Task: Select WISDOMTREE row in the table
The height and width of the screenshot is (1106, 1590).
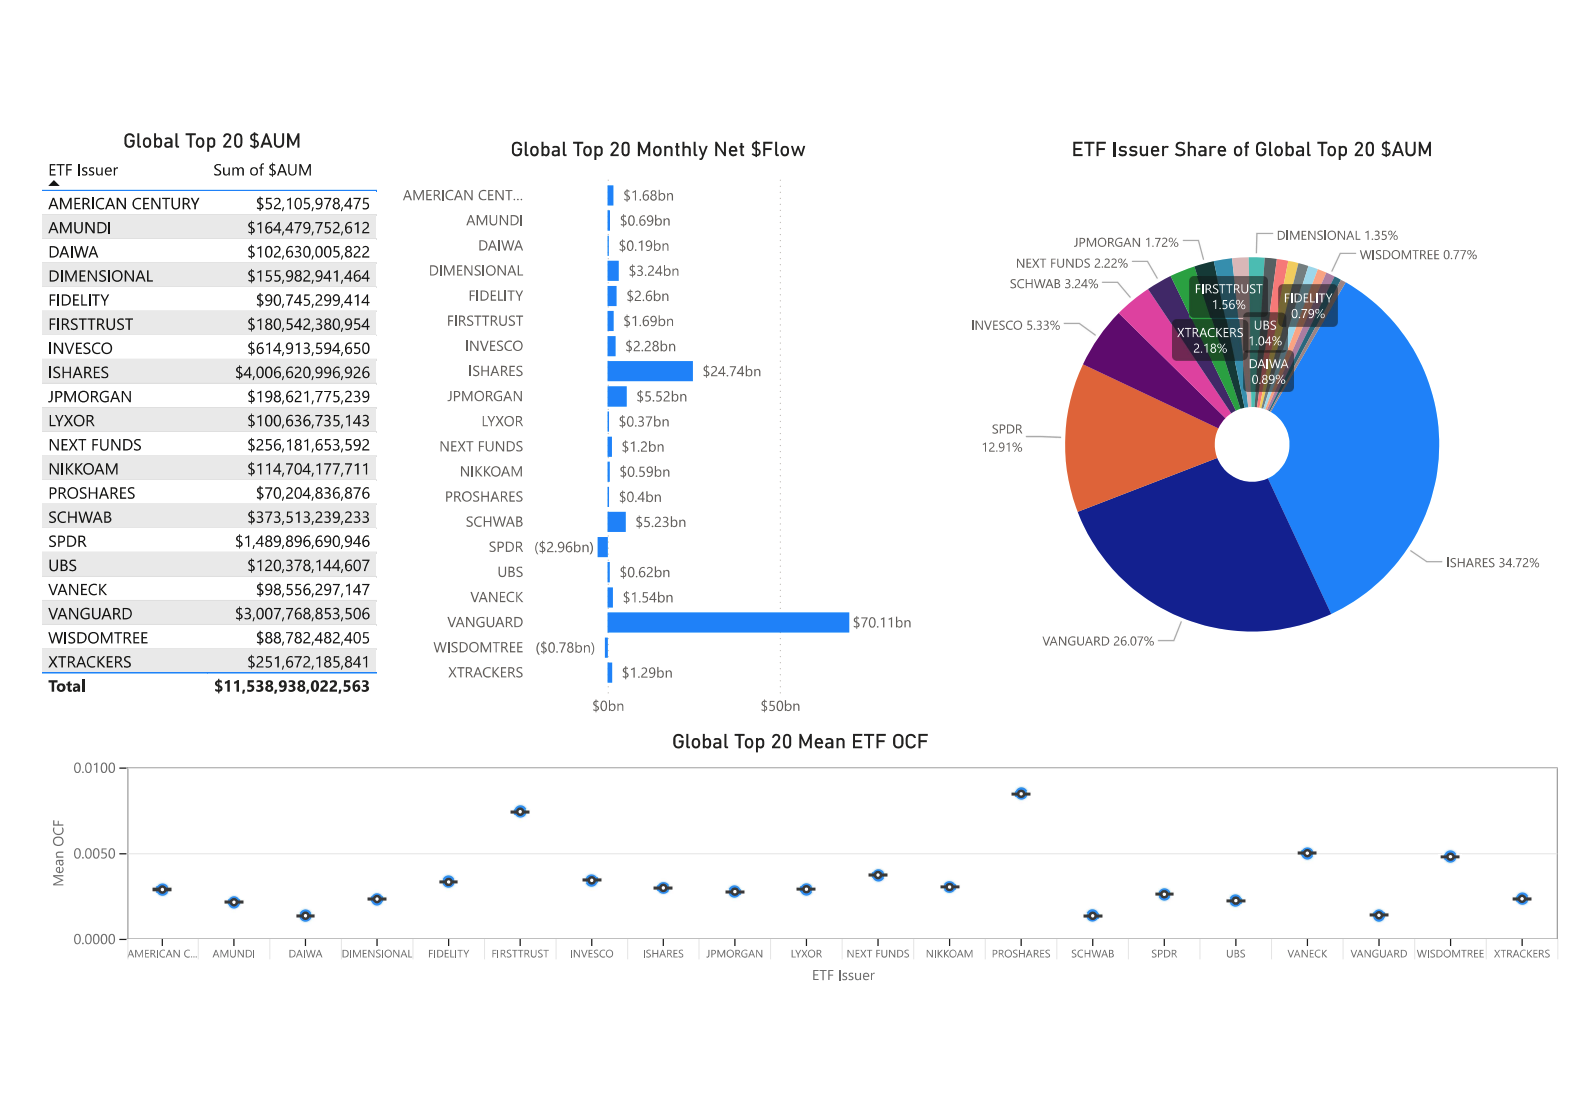Action: click(210, 638)
